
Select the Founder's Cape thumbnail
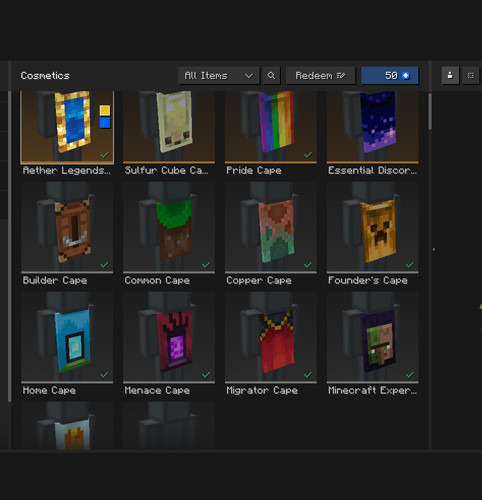coord(373,227)
